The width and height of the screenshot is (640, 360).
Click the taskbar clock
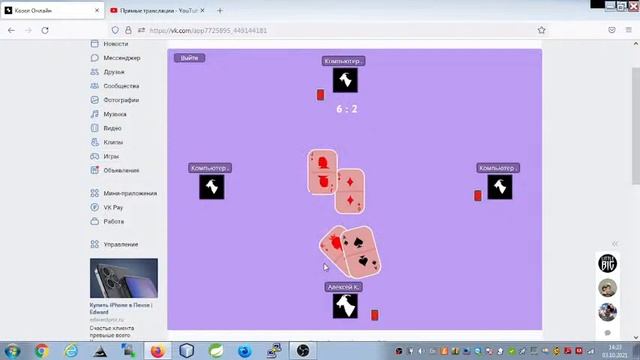614,351
